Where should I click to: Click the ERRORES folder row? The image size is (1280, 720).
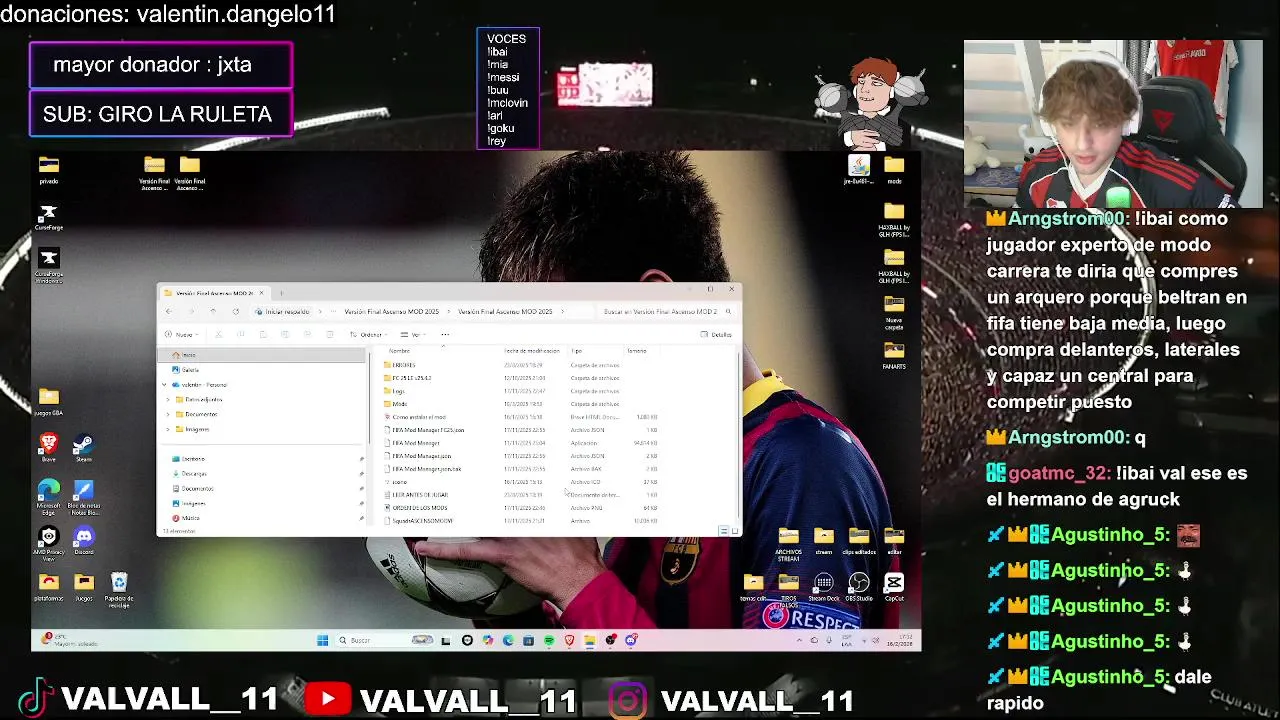pyautogui.click(x=520, y=365)
